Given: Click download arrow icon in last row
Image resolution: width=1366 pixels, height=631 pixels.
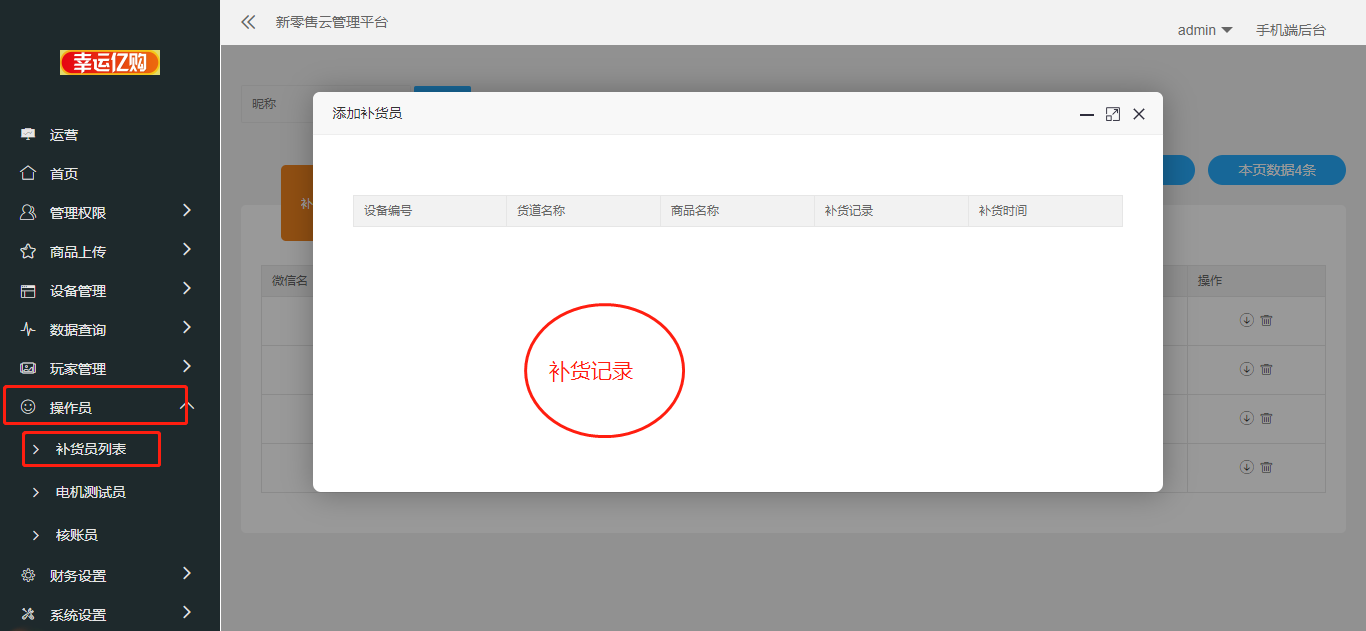Looking at the screenshot, I should click(1246, 467).
